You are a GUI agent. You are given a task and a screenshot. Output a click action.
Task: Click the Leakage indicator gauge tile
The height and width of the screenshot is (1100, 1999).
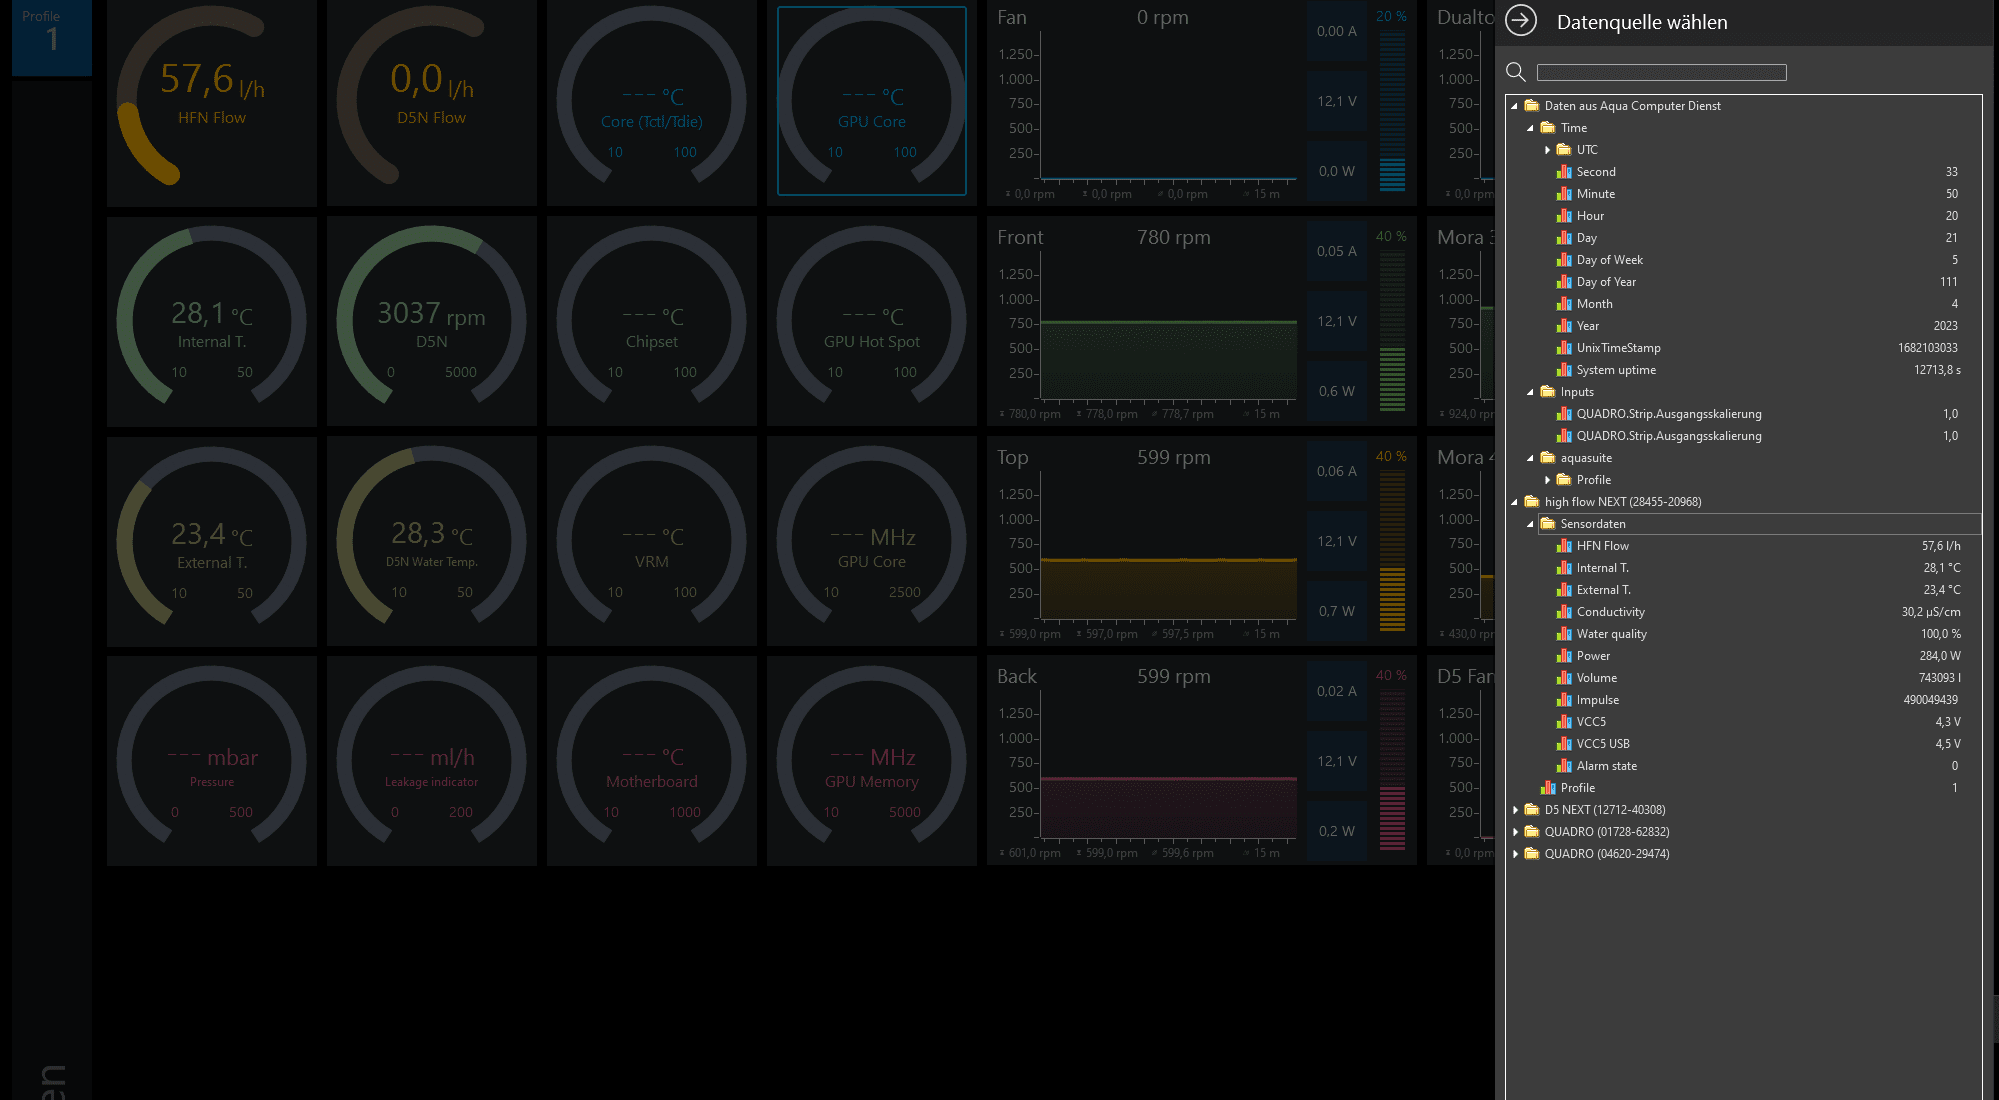click(432, 761)
